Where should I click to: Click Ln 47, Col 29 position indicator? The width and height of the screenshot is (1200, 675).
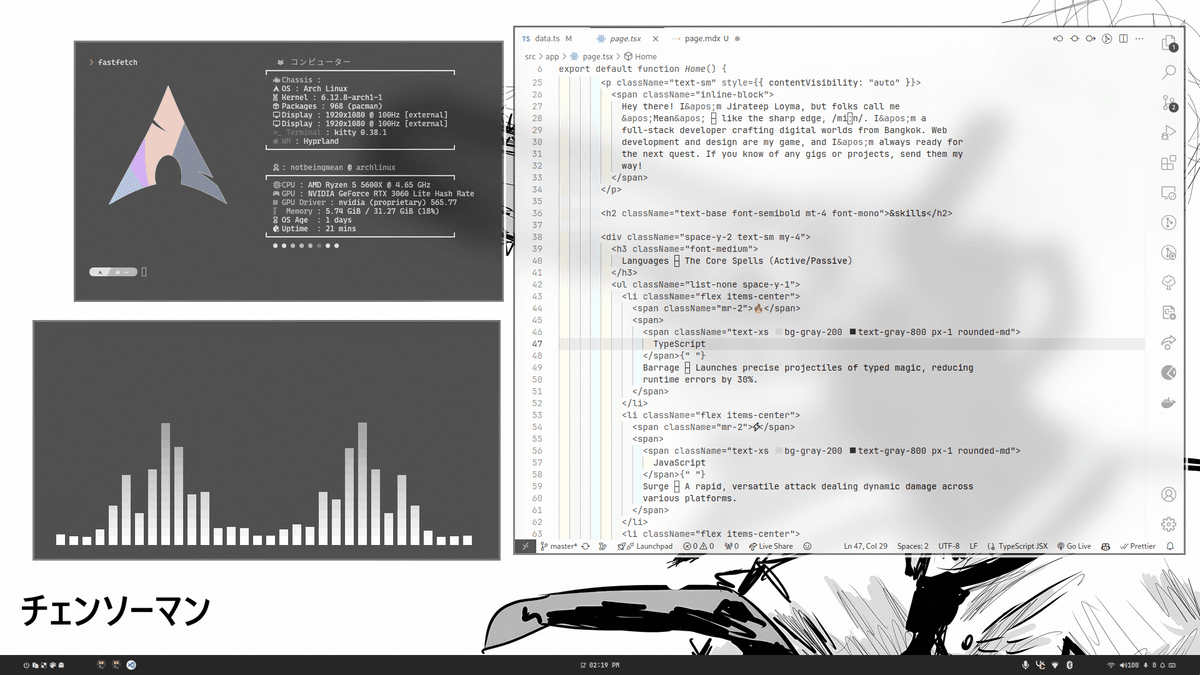(x=863, y=546)
